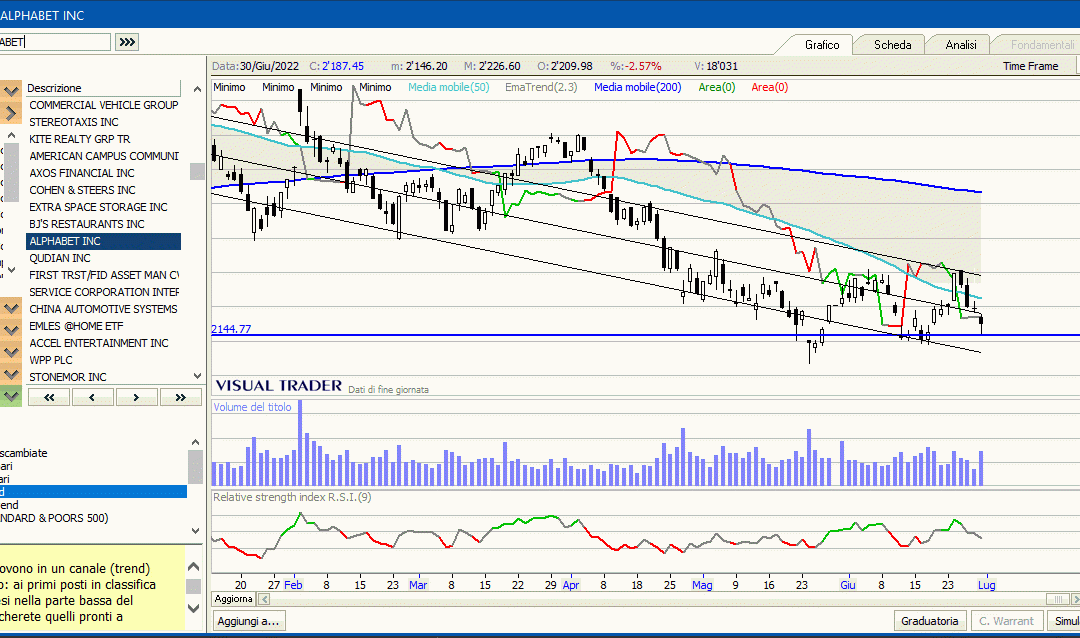
Task: Click down arrow of the lower-left category list
Action: pyautogui.click(x=196, y=531)
